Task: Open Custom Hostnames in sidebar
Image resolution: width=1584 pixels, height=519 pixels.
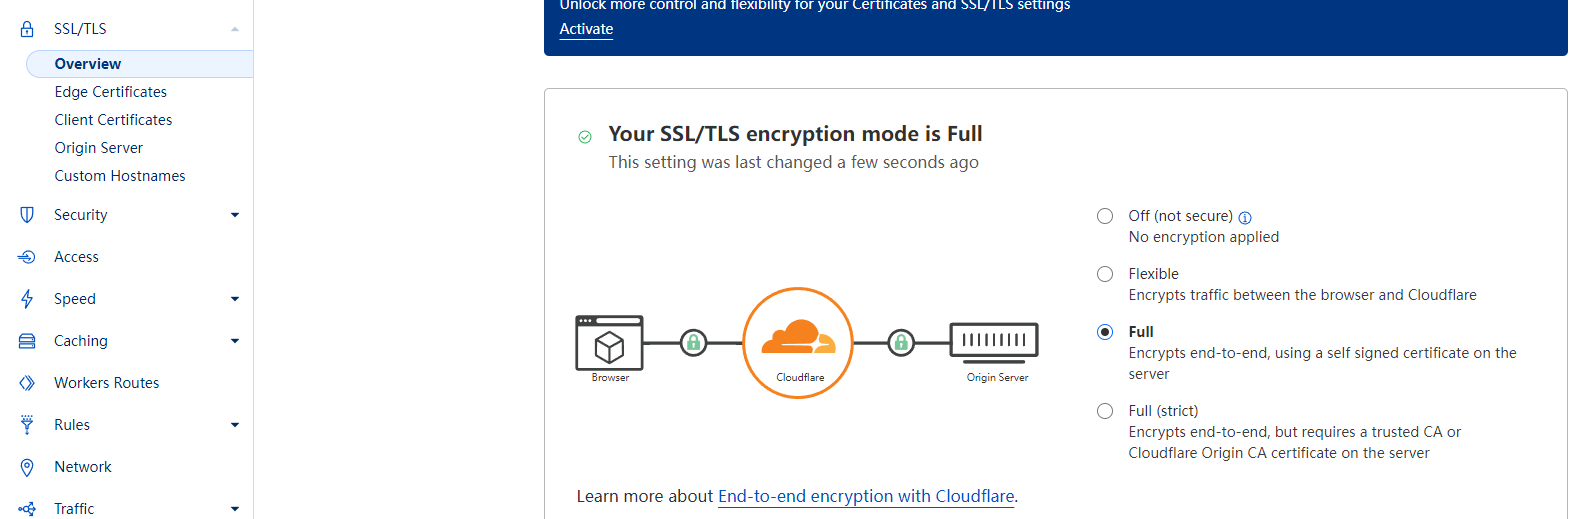Action: (120, 176)
